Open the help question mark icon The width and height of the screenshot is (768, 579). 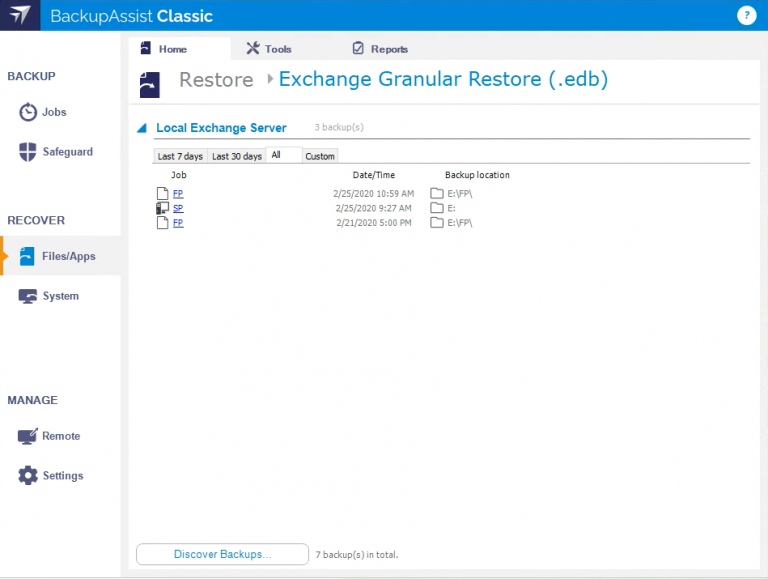[746, 15]
